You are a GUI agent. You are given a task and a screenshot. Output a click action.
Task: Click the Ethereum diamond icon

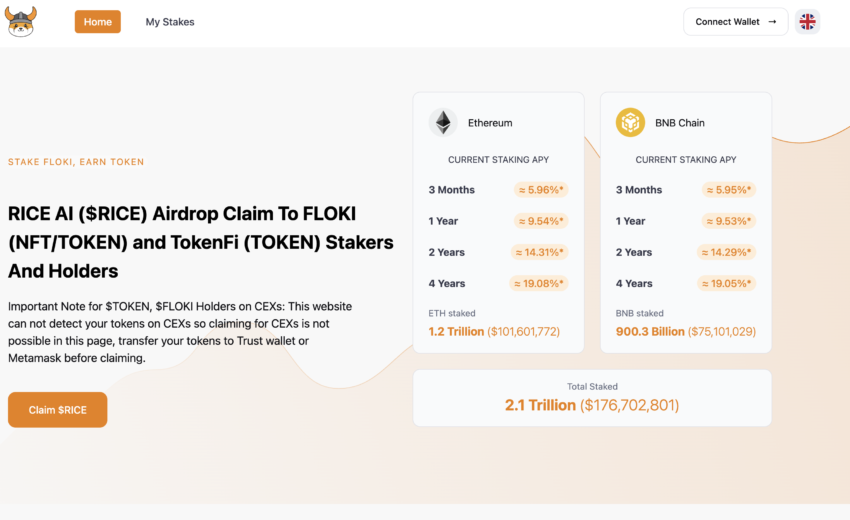(443, 123)
